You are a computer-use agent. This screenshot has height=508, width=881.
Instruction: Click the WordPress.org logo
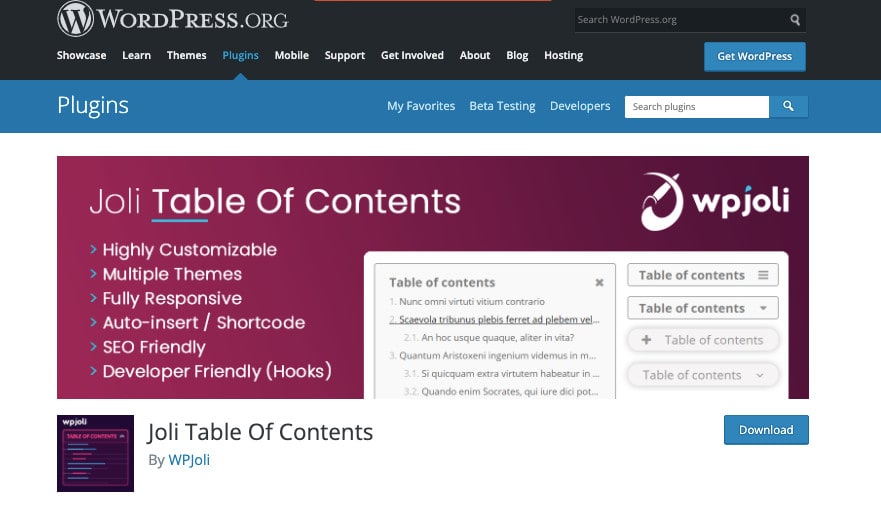point(172,19)
